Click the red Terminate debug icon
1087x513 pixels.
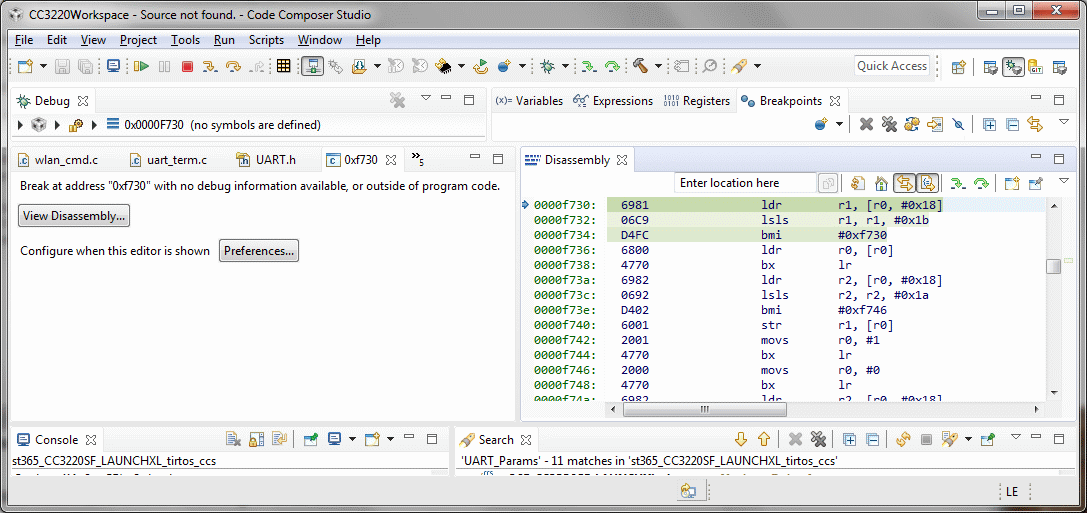187,67
